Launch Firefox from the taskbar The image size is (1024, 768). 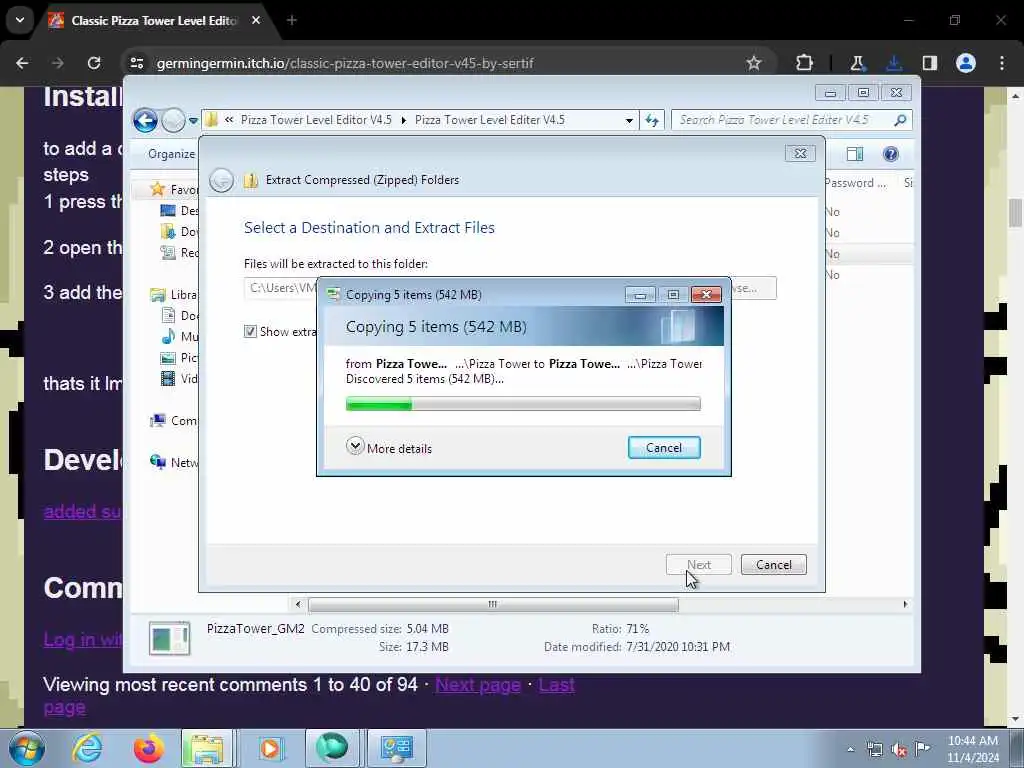click(148, 748)
